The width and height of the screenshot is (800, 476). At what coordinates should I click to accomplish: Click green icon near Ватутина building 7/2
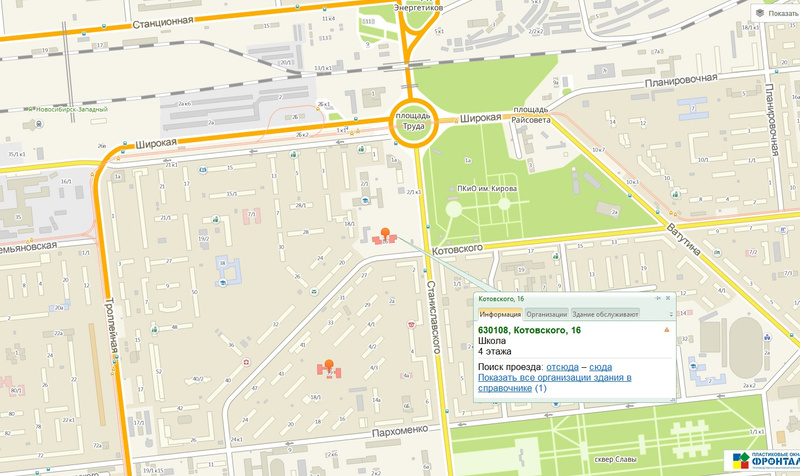718,253
